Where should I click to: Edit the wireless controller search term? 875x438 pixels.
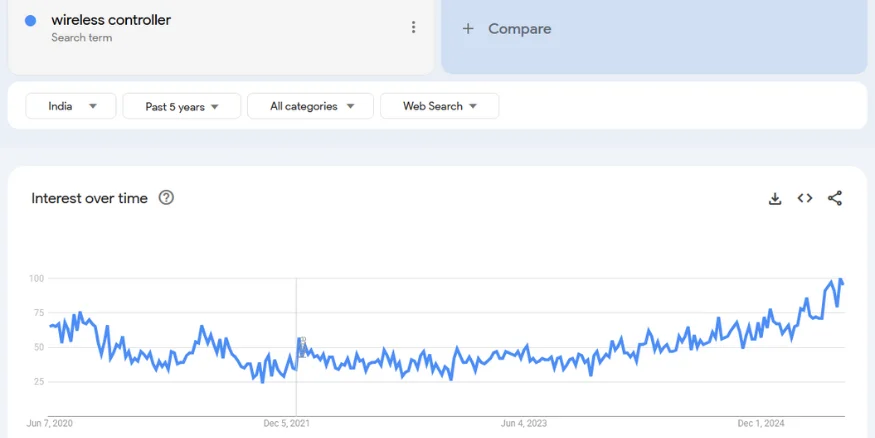coord(111,20)
